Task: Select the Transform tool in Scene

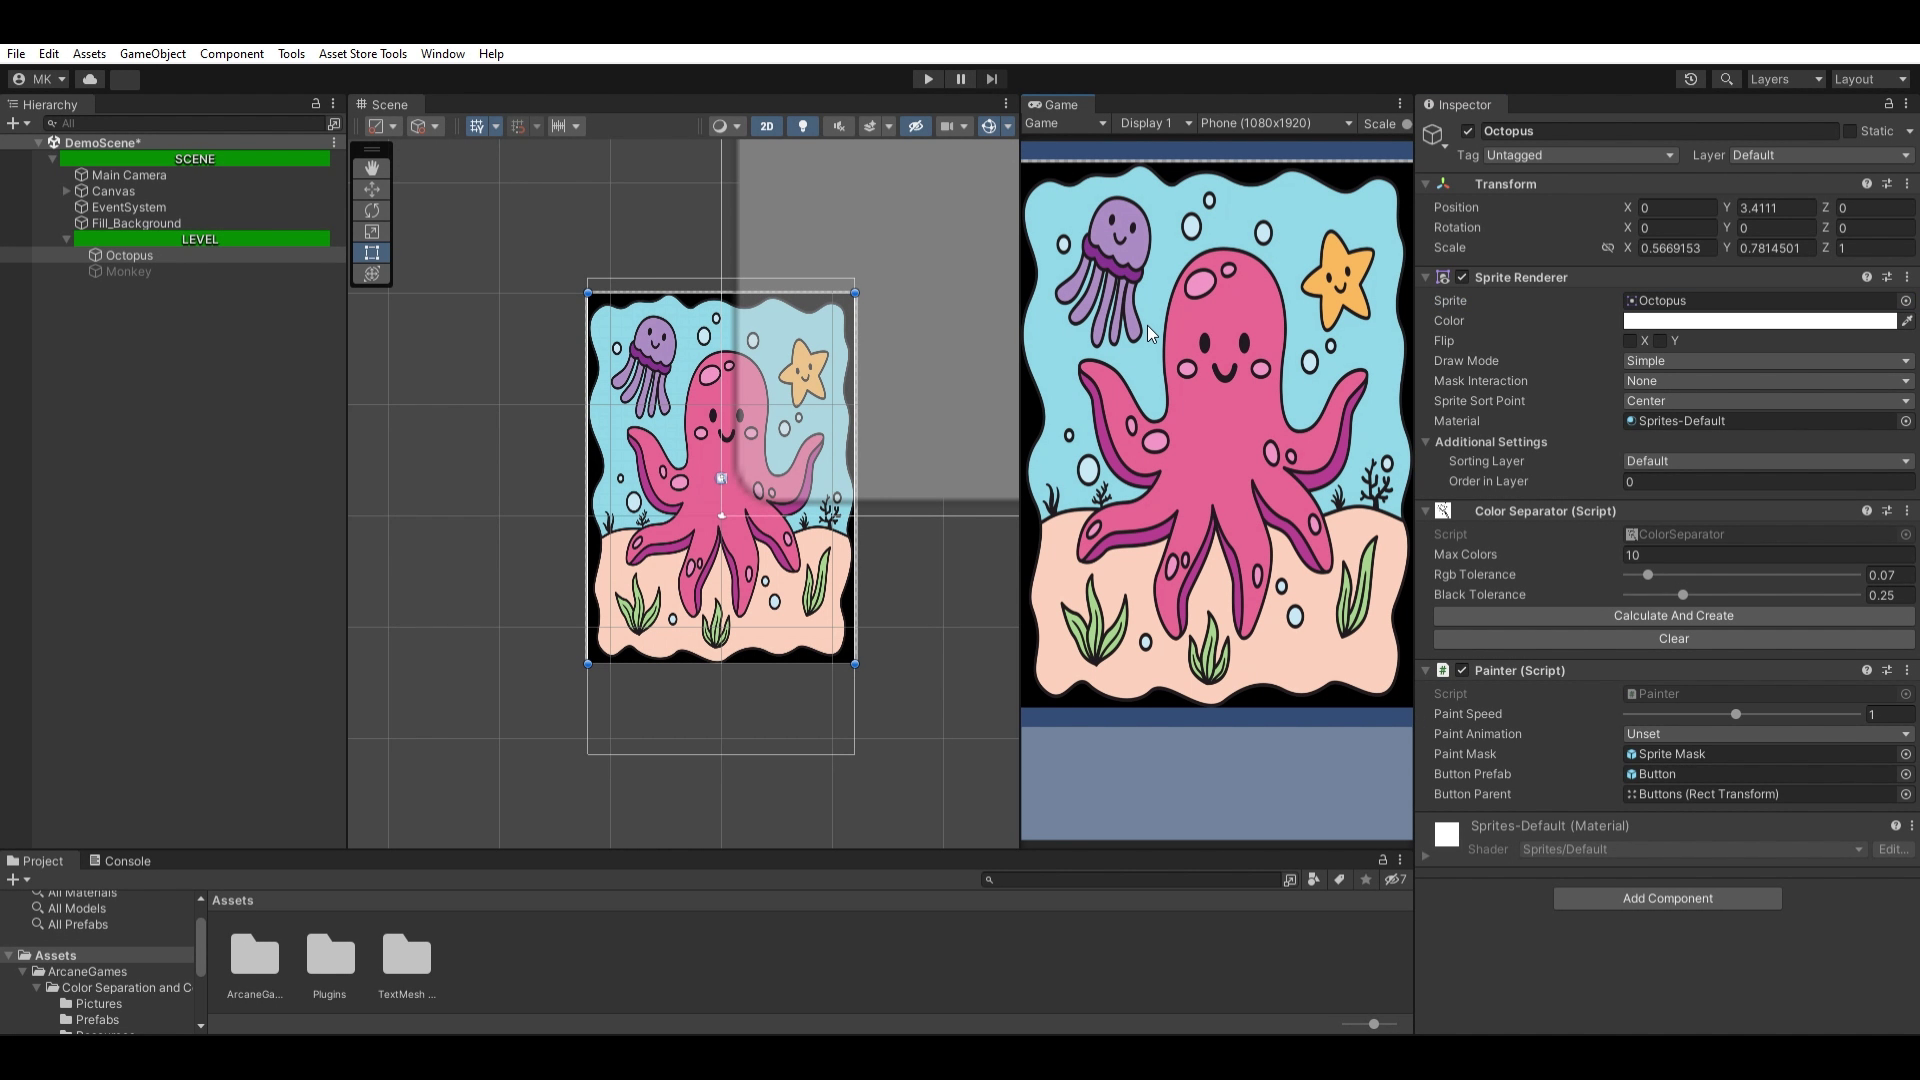Action: 372,273
